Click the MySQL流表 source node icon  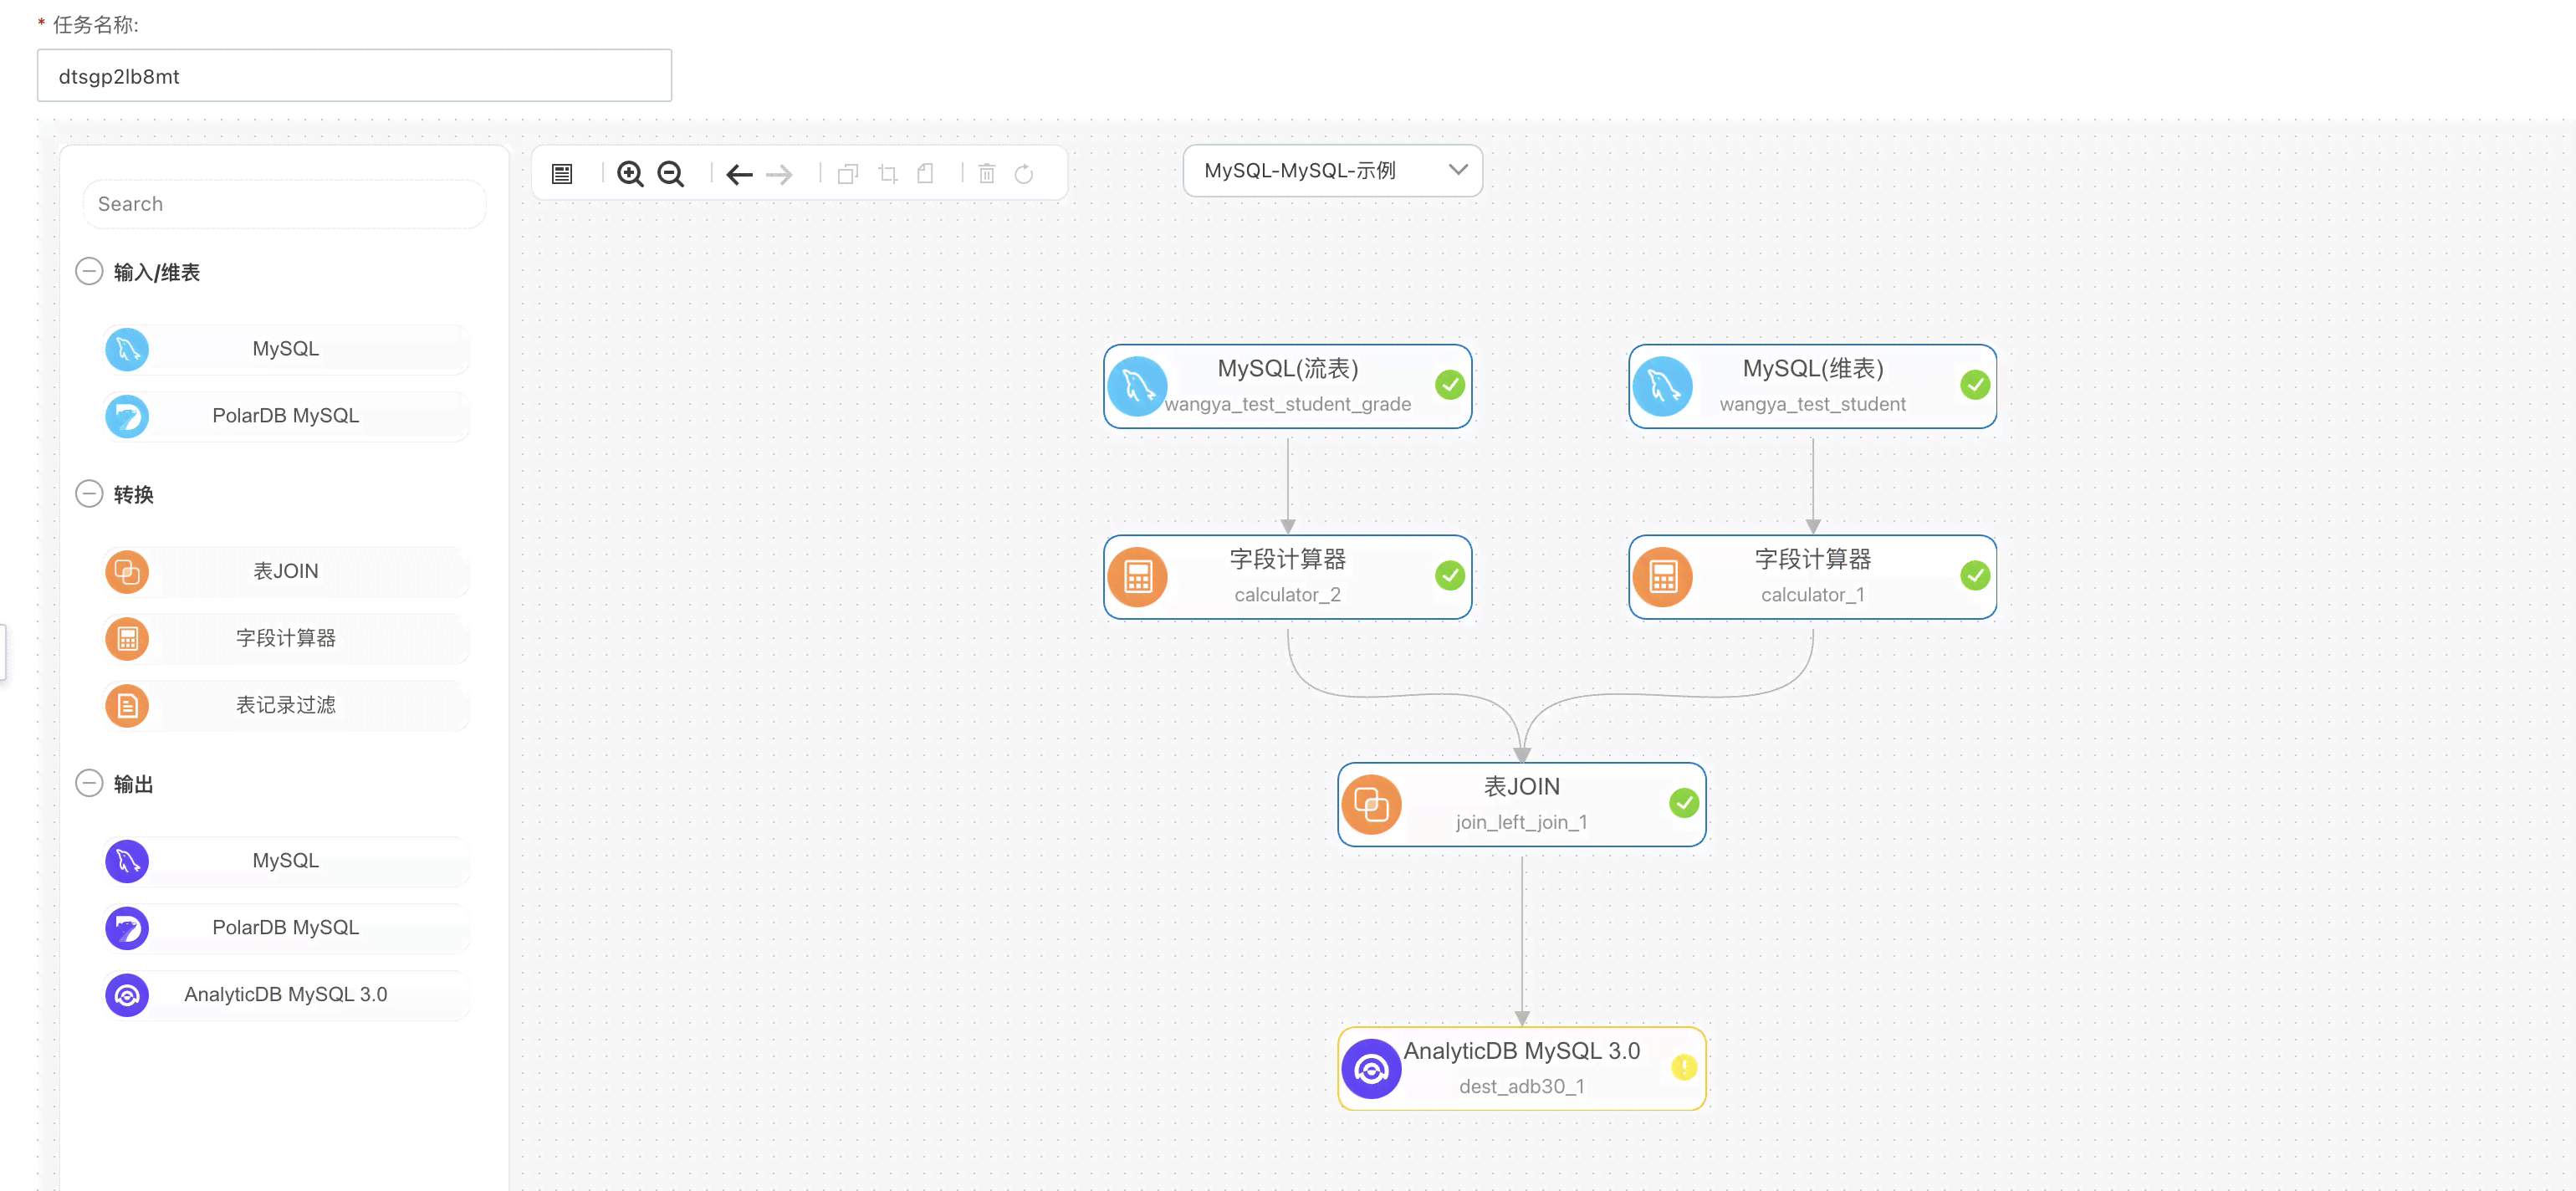[1138, 383]
